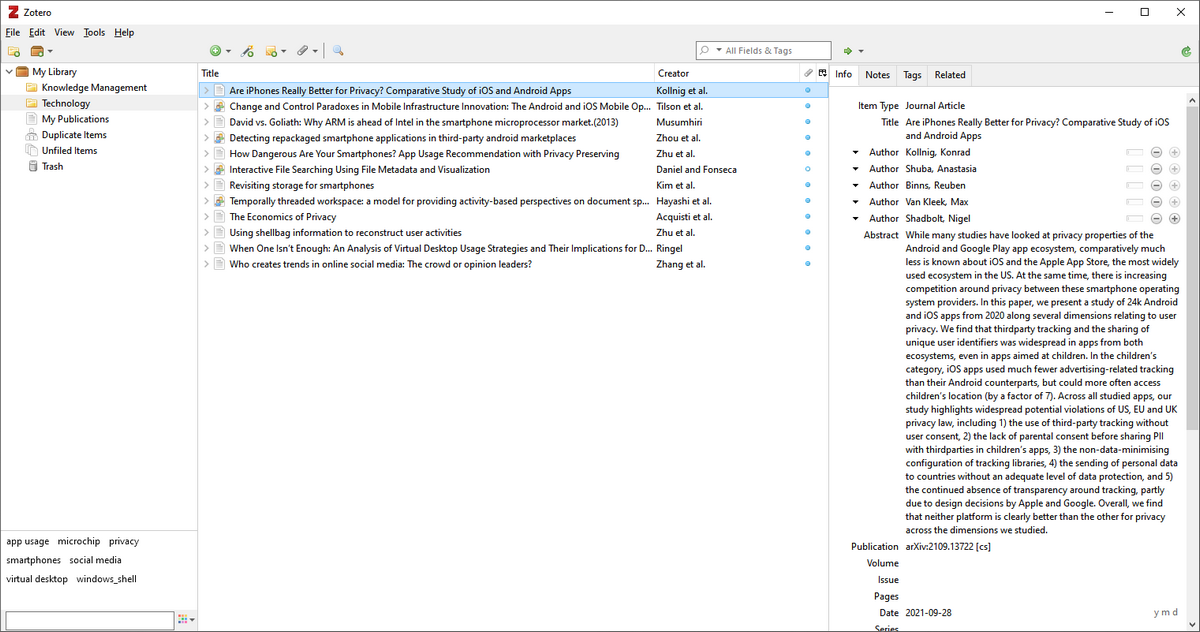The image size is (1200, 632).
Task: Filter by the 'social media' tag
Action: coord(95,560)
